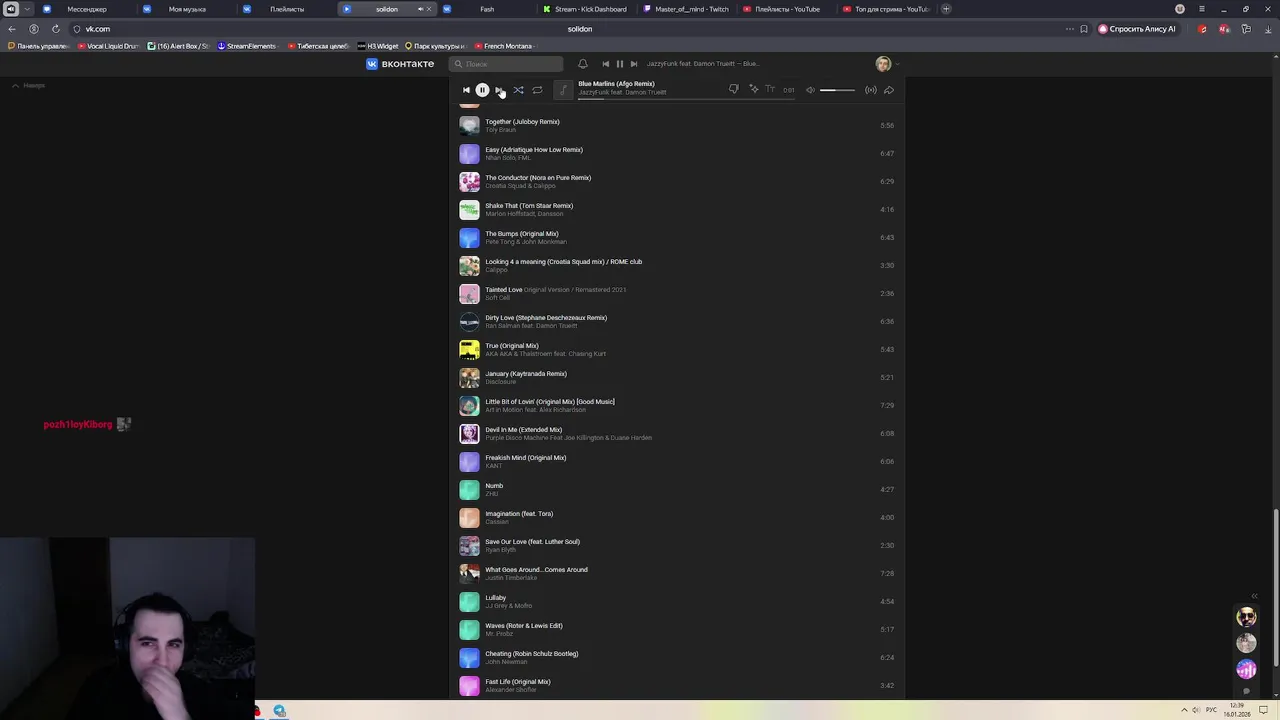
Task: Click Fast Life (Original Mix) cover
Action: point(469,685)
